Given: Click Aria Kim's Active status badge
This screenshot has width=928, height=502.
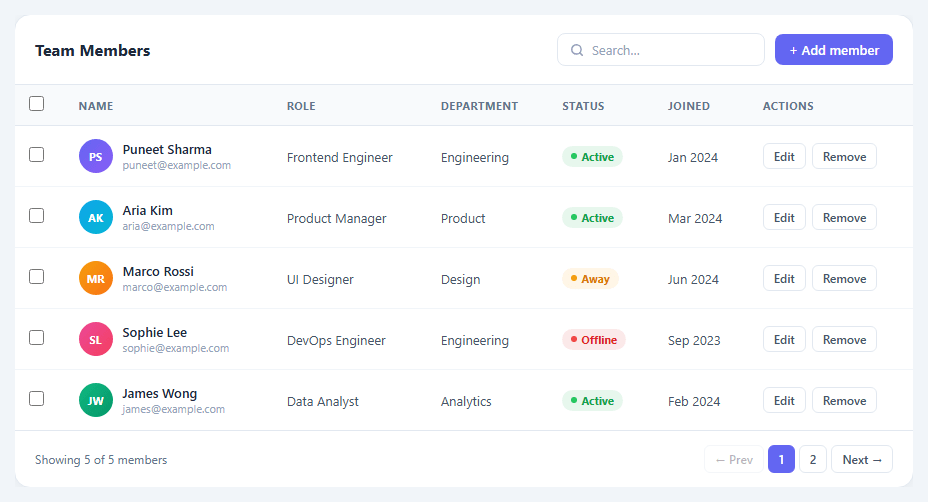Looking at the screenshot, I should (592, 218).
